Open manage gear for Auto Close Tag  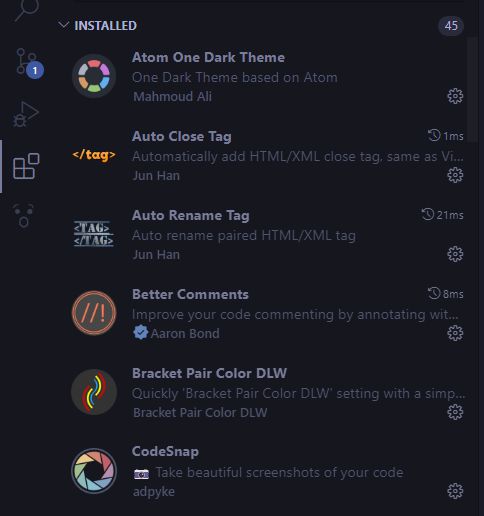[x=455, y=175]
